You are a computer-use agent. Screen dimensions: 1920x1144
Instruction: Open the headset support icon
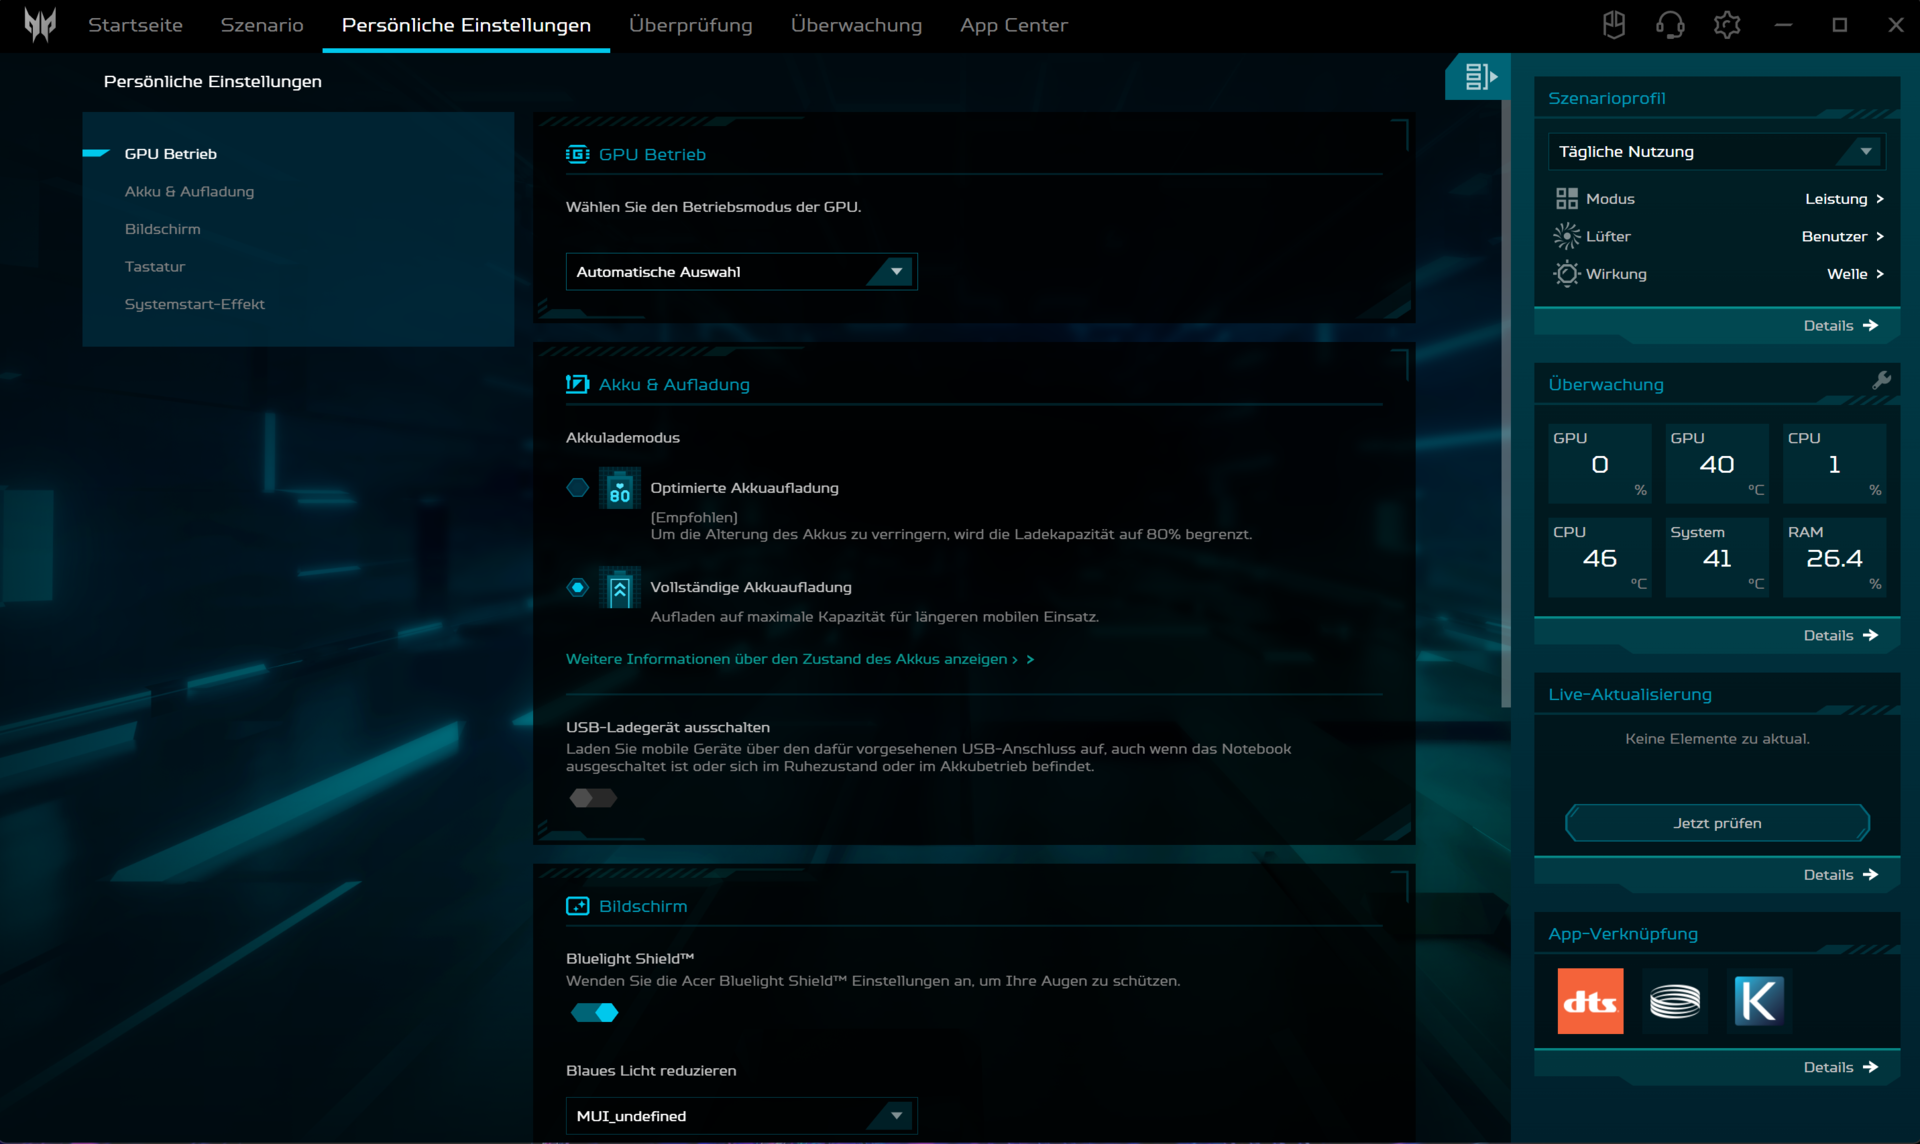(x=1670, y=25)
